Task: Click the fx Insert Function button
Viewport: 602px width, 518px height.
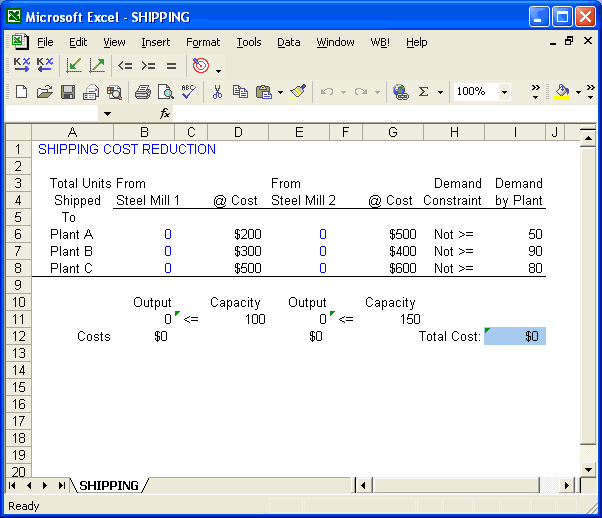Action: 165,113
